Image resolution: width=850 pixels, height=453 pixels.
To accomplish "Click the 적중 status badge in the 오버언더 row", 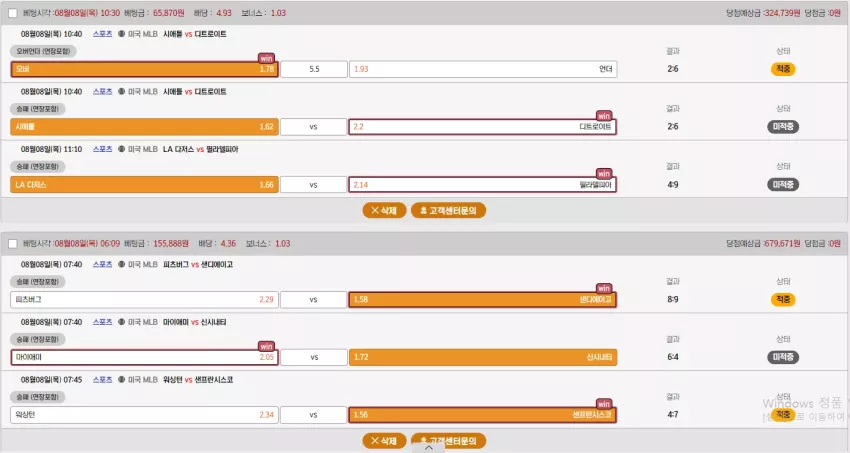I will coord(783,69).
